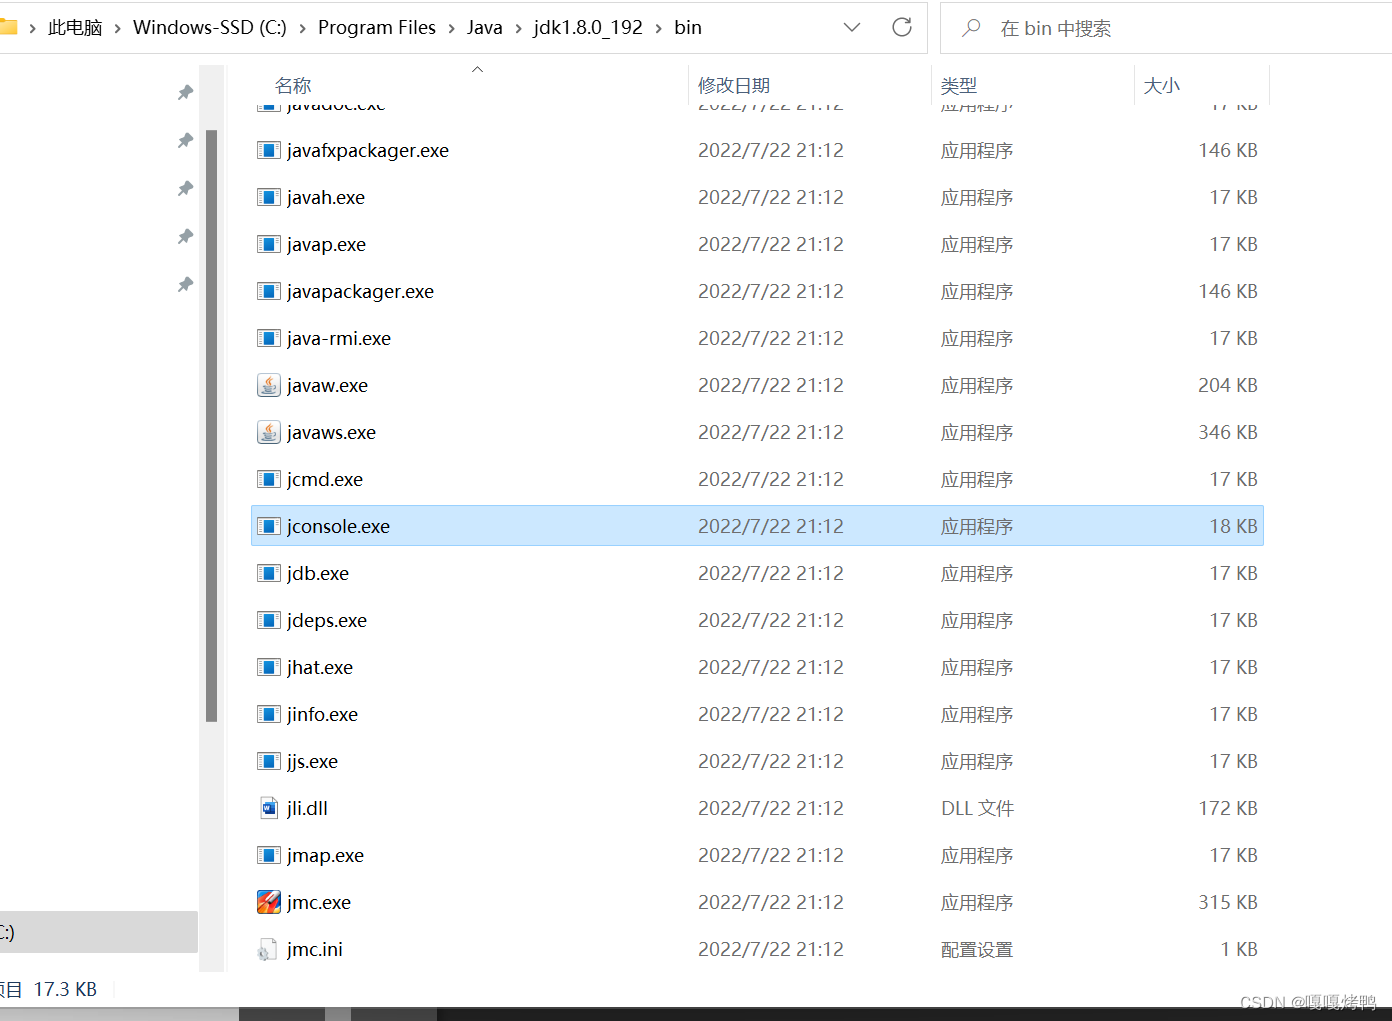Select the javaw.exe file name

327,385
